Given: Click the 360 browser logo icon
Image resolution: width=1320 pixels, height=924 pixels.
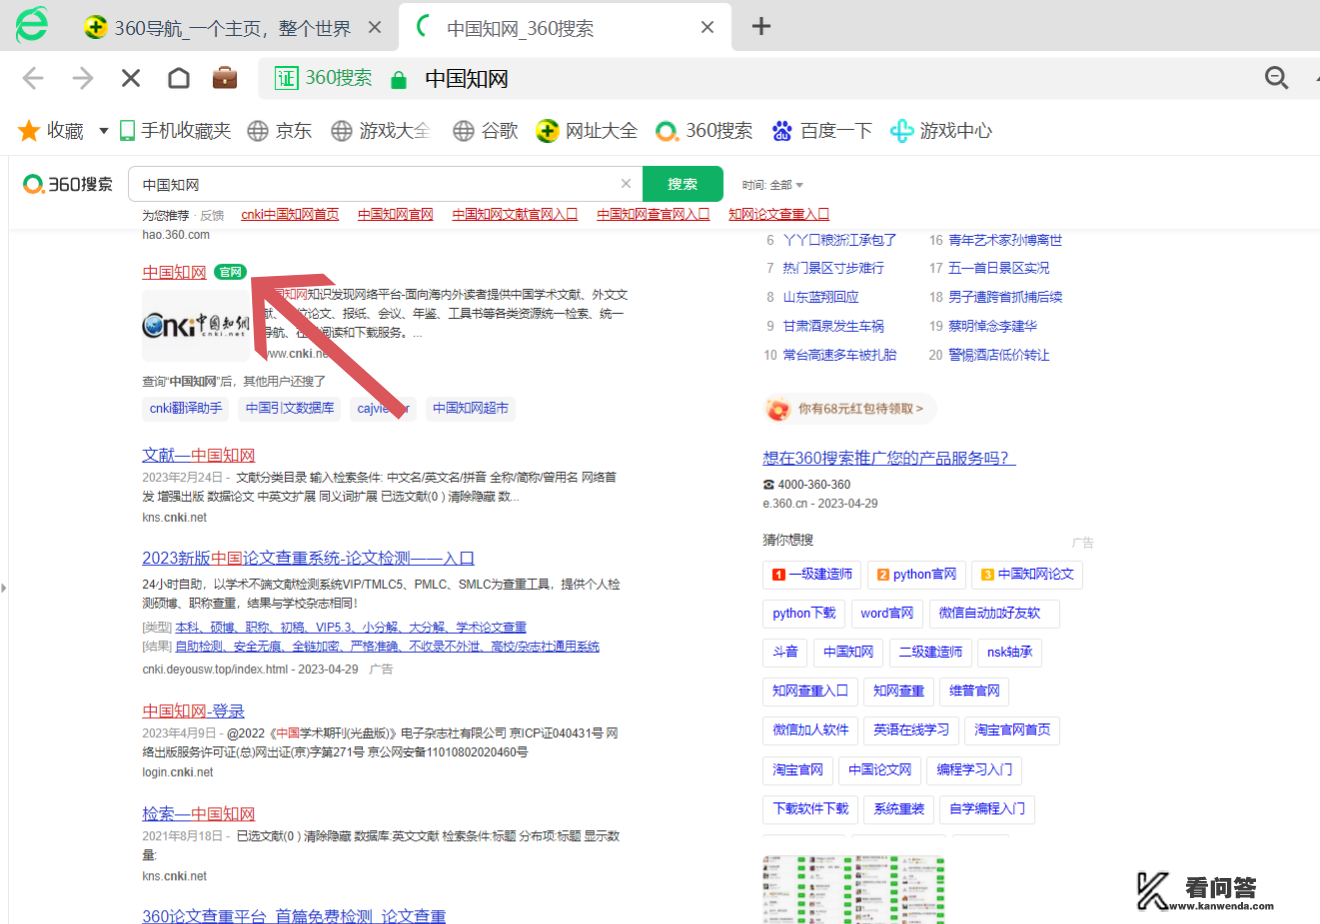Looking at the screenshot, I should pyautogui.click(x=31, y=25).
